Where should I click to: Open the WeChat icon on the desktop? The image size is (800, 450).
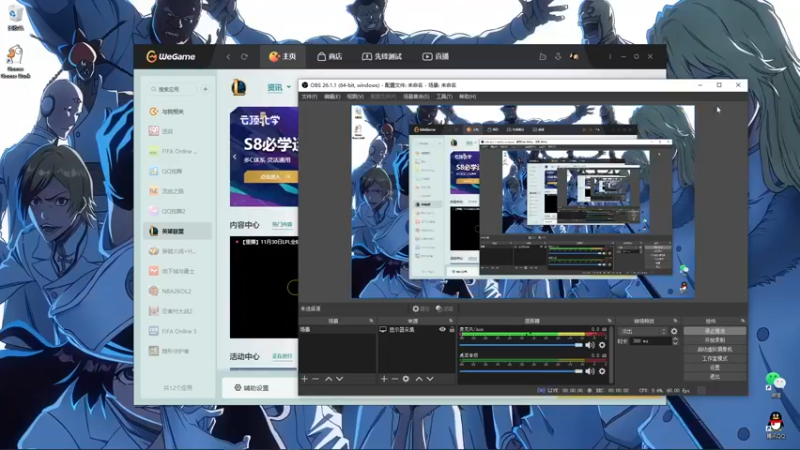pyautogui.click(x=776, y=385)
